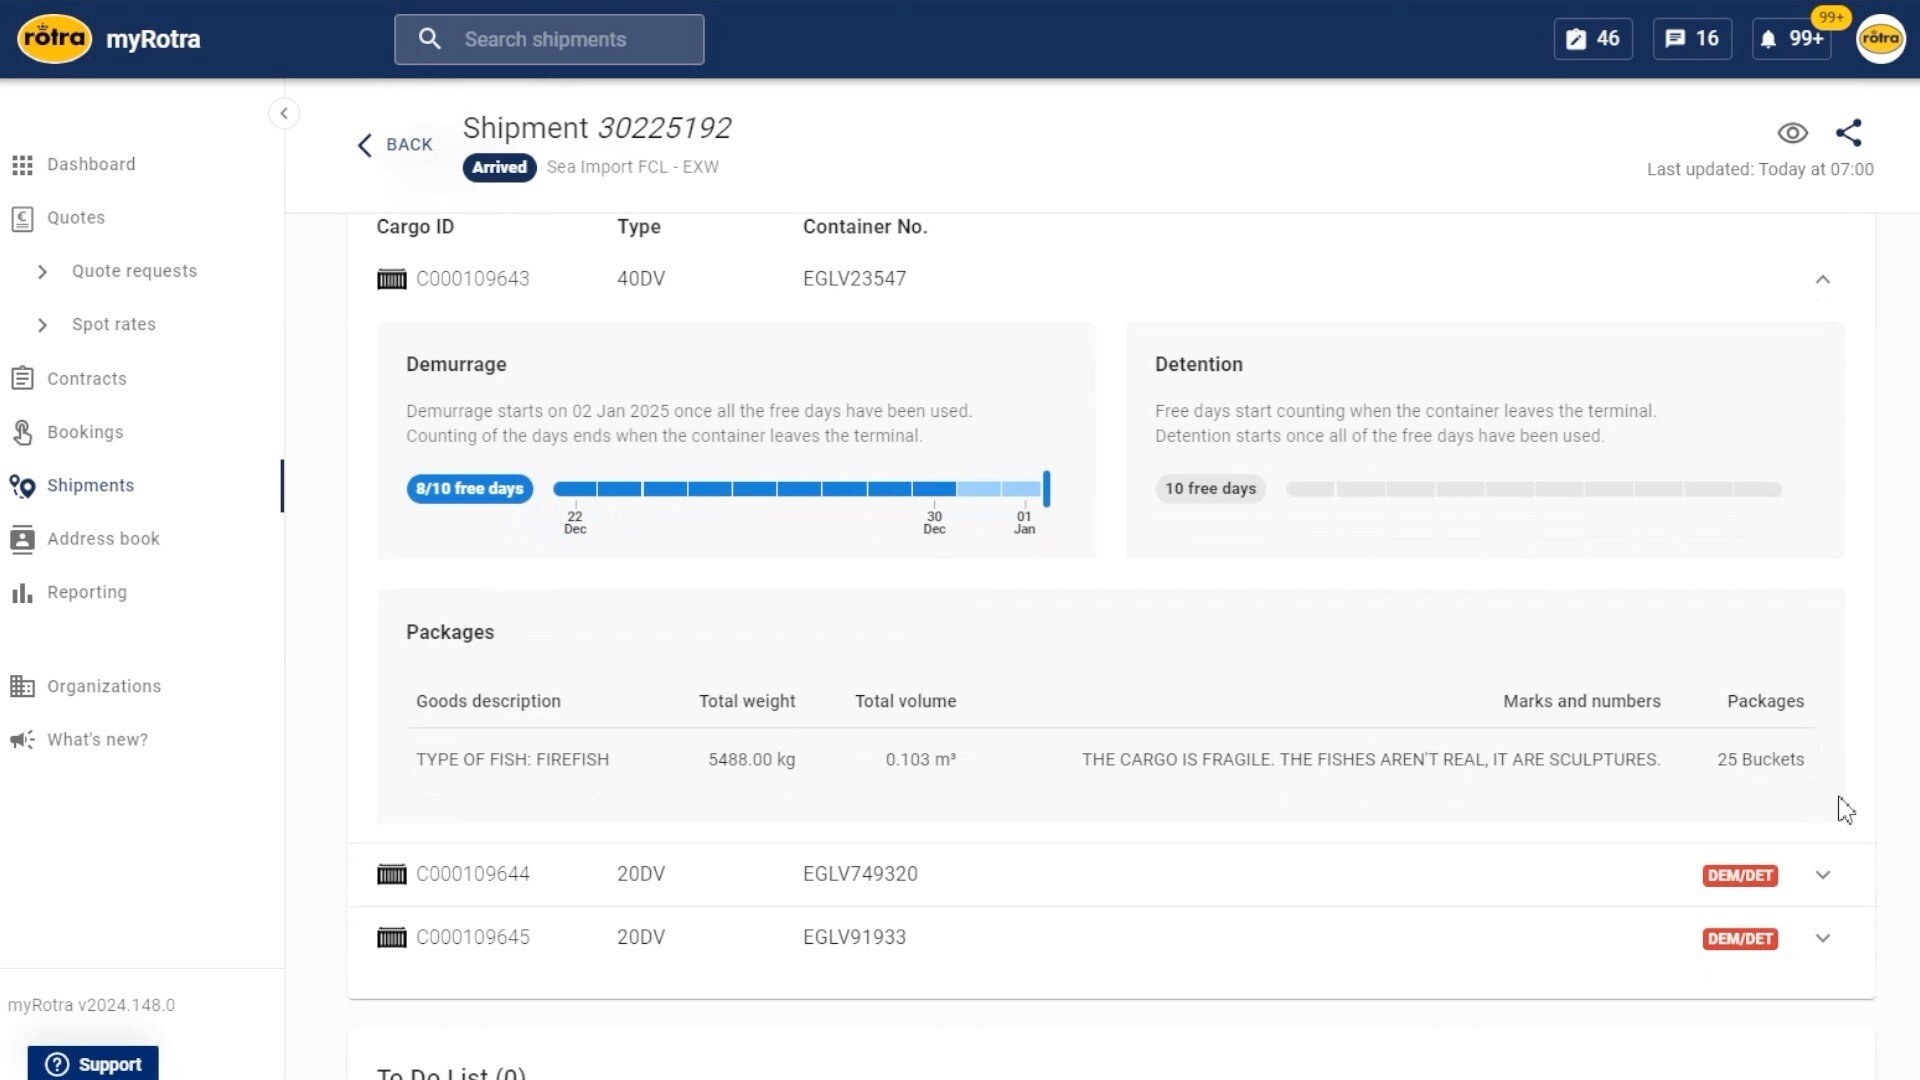Viewport: 1920px width, 1080px height.
Task: Click the Support question mark icon
Action: pos(58,1065)
